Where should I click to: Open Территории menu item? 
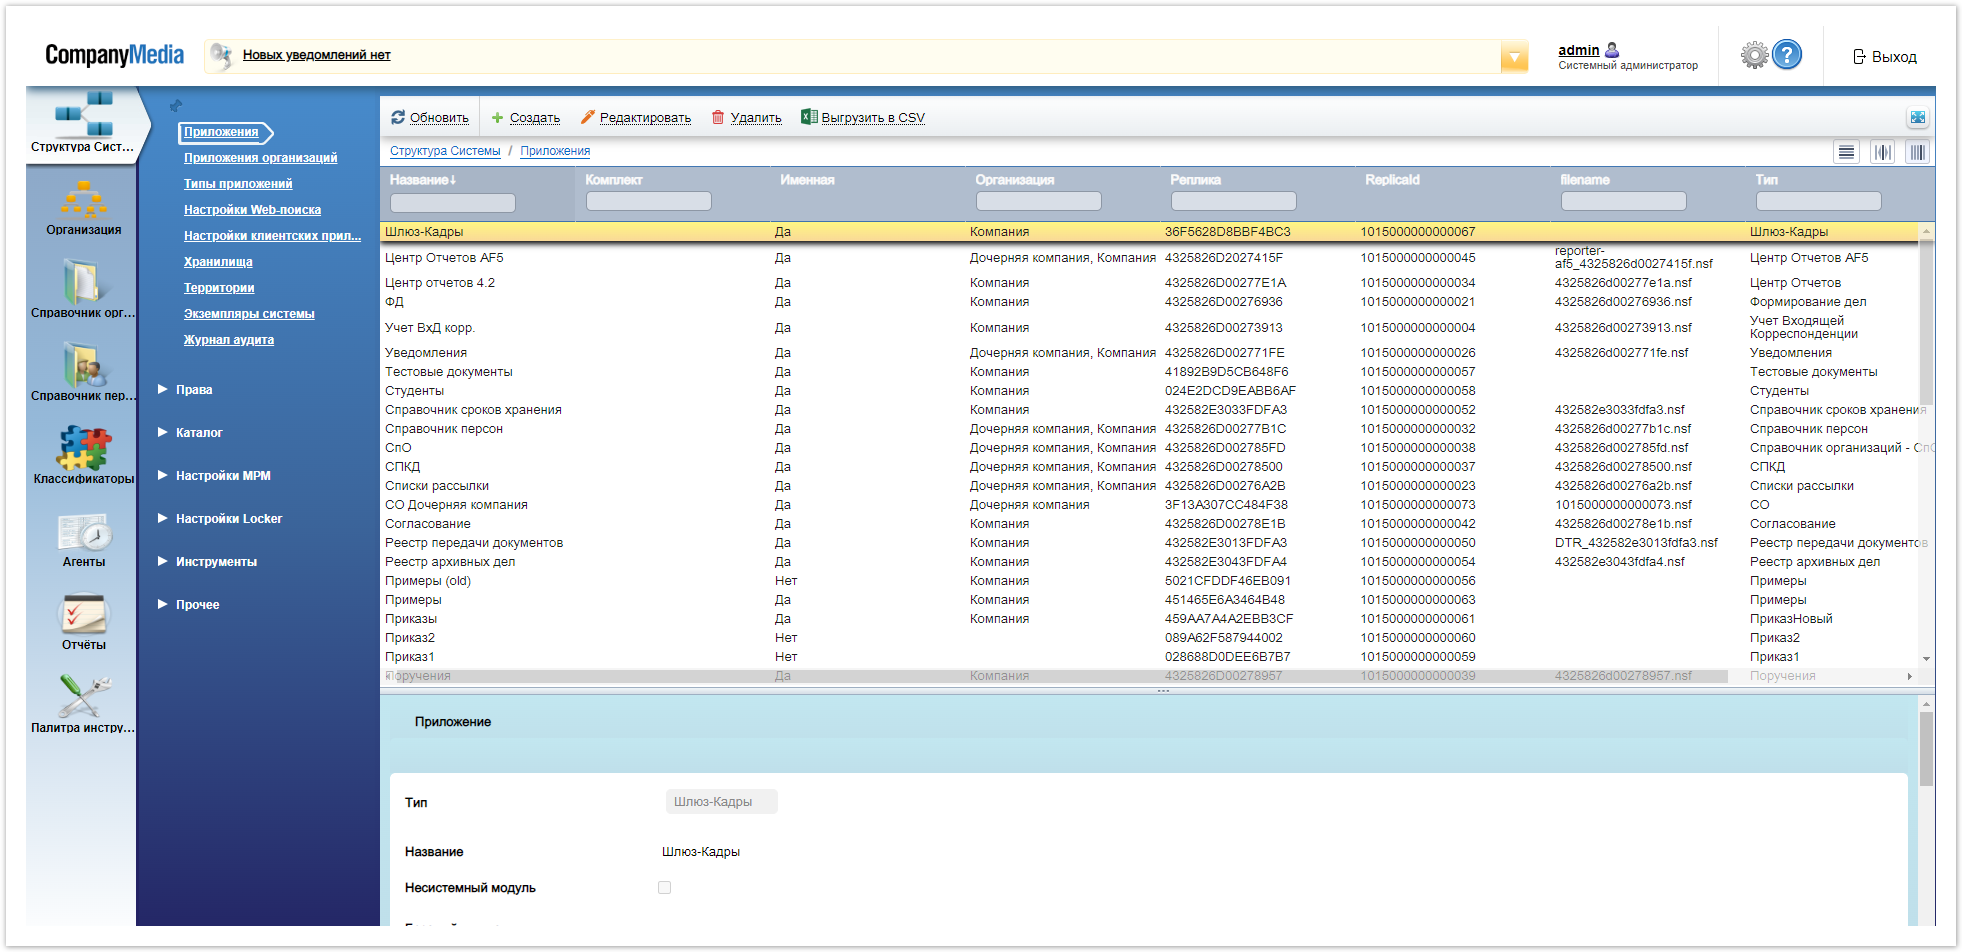pos(219,288)
